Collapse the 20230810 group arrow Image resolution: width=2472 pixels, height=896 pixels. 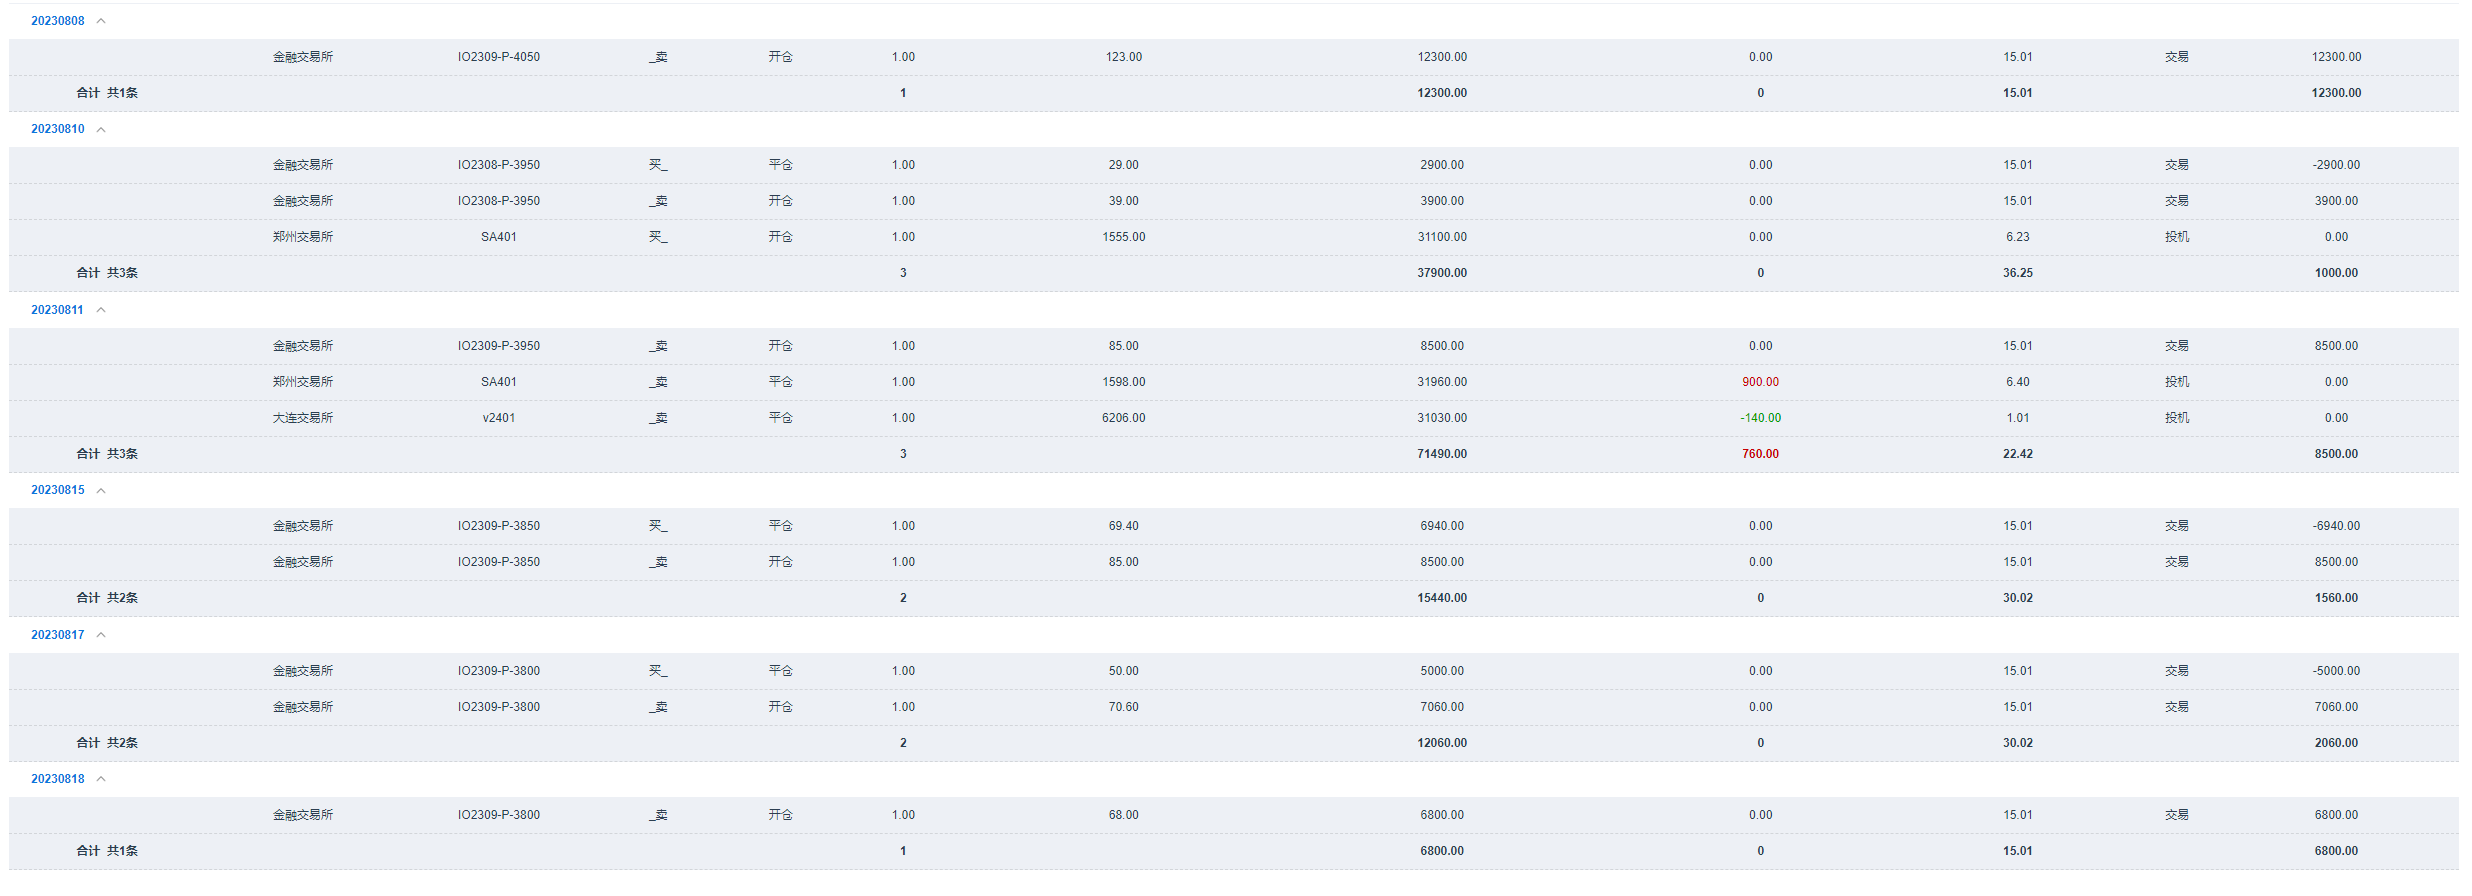(101, 129)
